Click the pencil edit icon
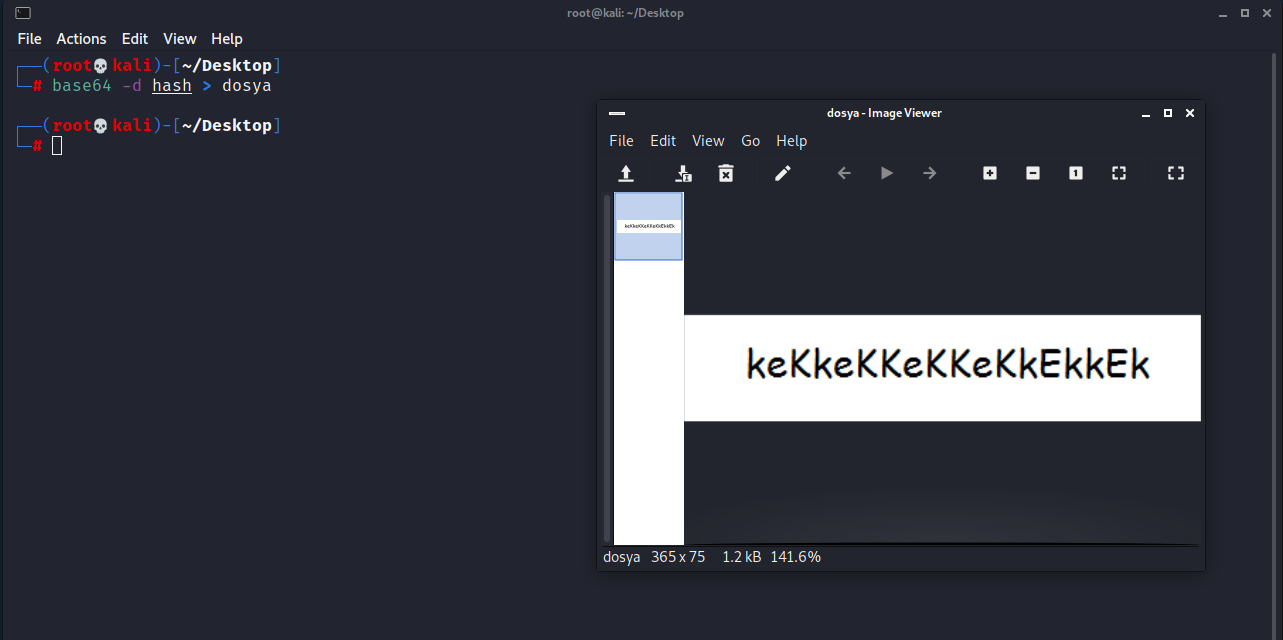The width and height of the screenshot is (1283, 640). (x=783, y=173)
